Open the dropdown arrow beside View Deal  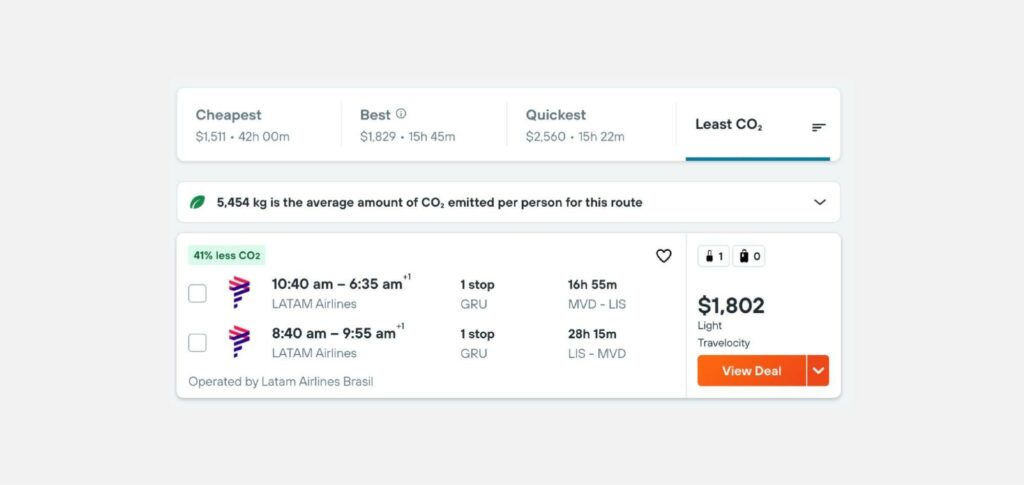(818, 371)
